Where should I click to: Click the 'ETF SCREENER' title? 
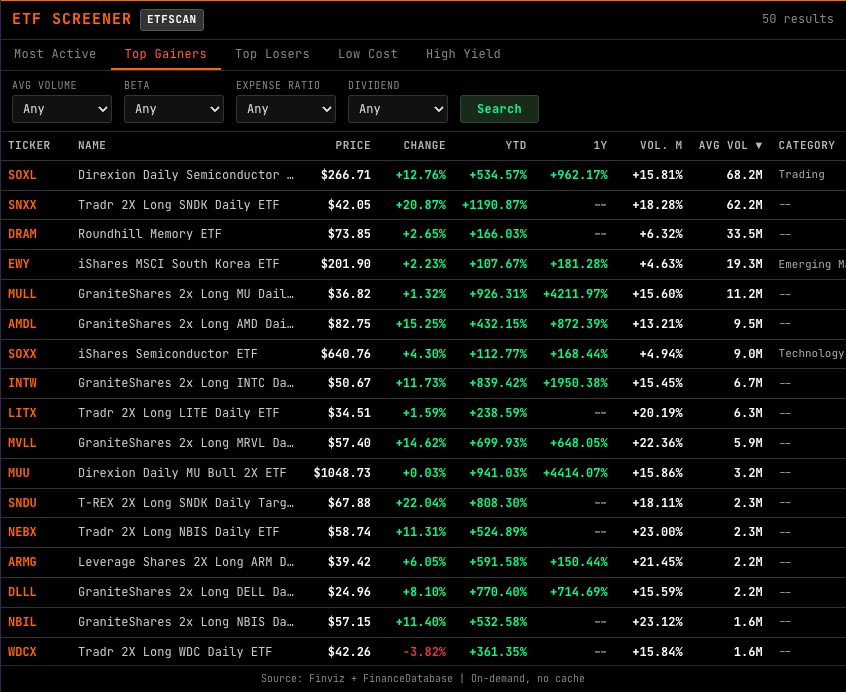[71, 19]
